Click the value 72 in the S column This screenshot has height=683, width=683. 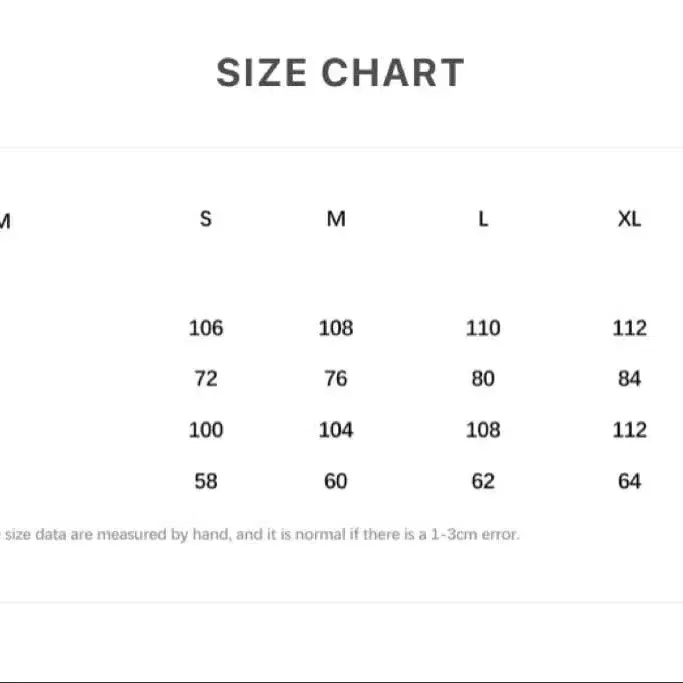[206, 379]
